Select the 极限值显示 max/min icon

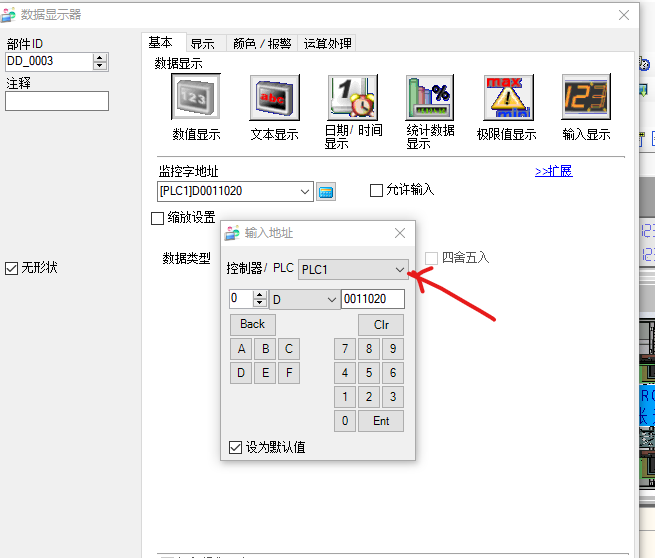pos(508,98)
